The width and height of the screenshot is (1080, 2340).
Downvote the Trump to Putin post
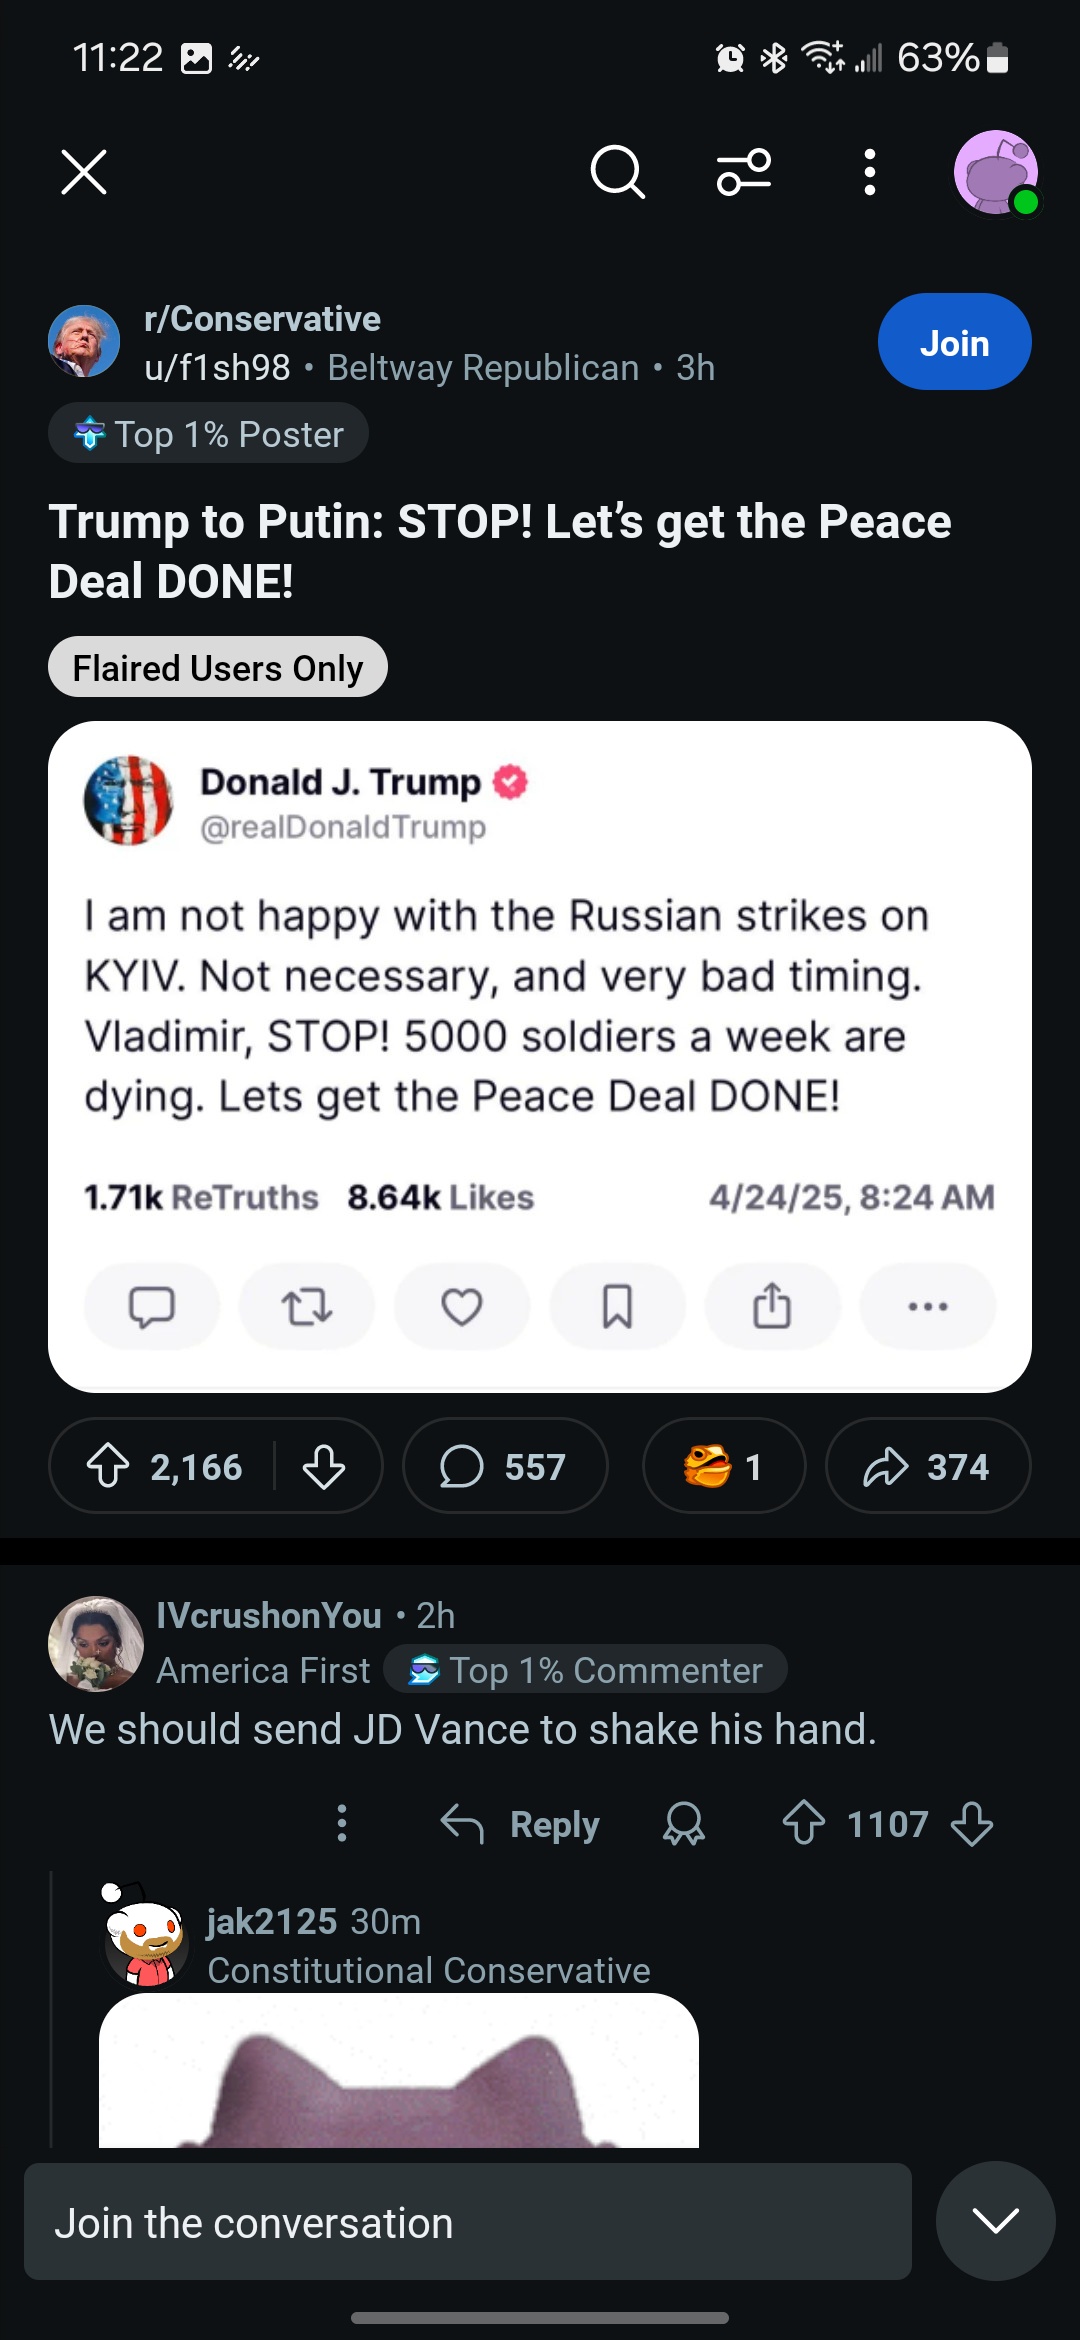[324, 1467]
